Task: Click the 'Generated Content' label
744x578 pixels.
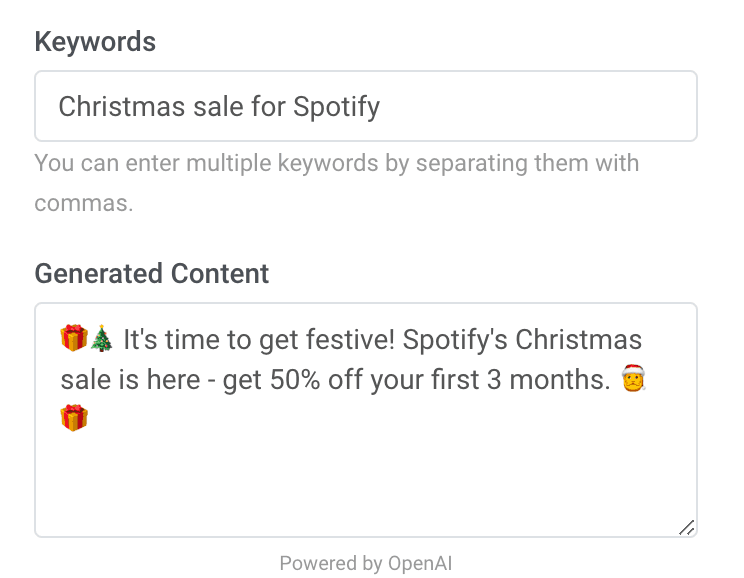Action: click(x=152, y=273)
